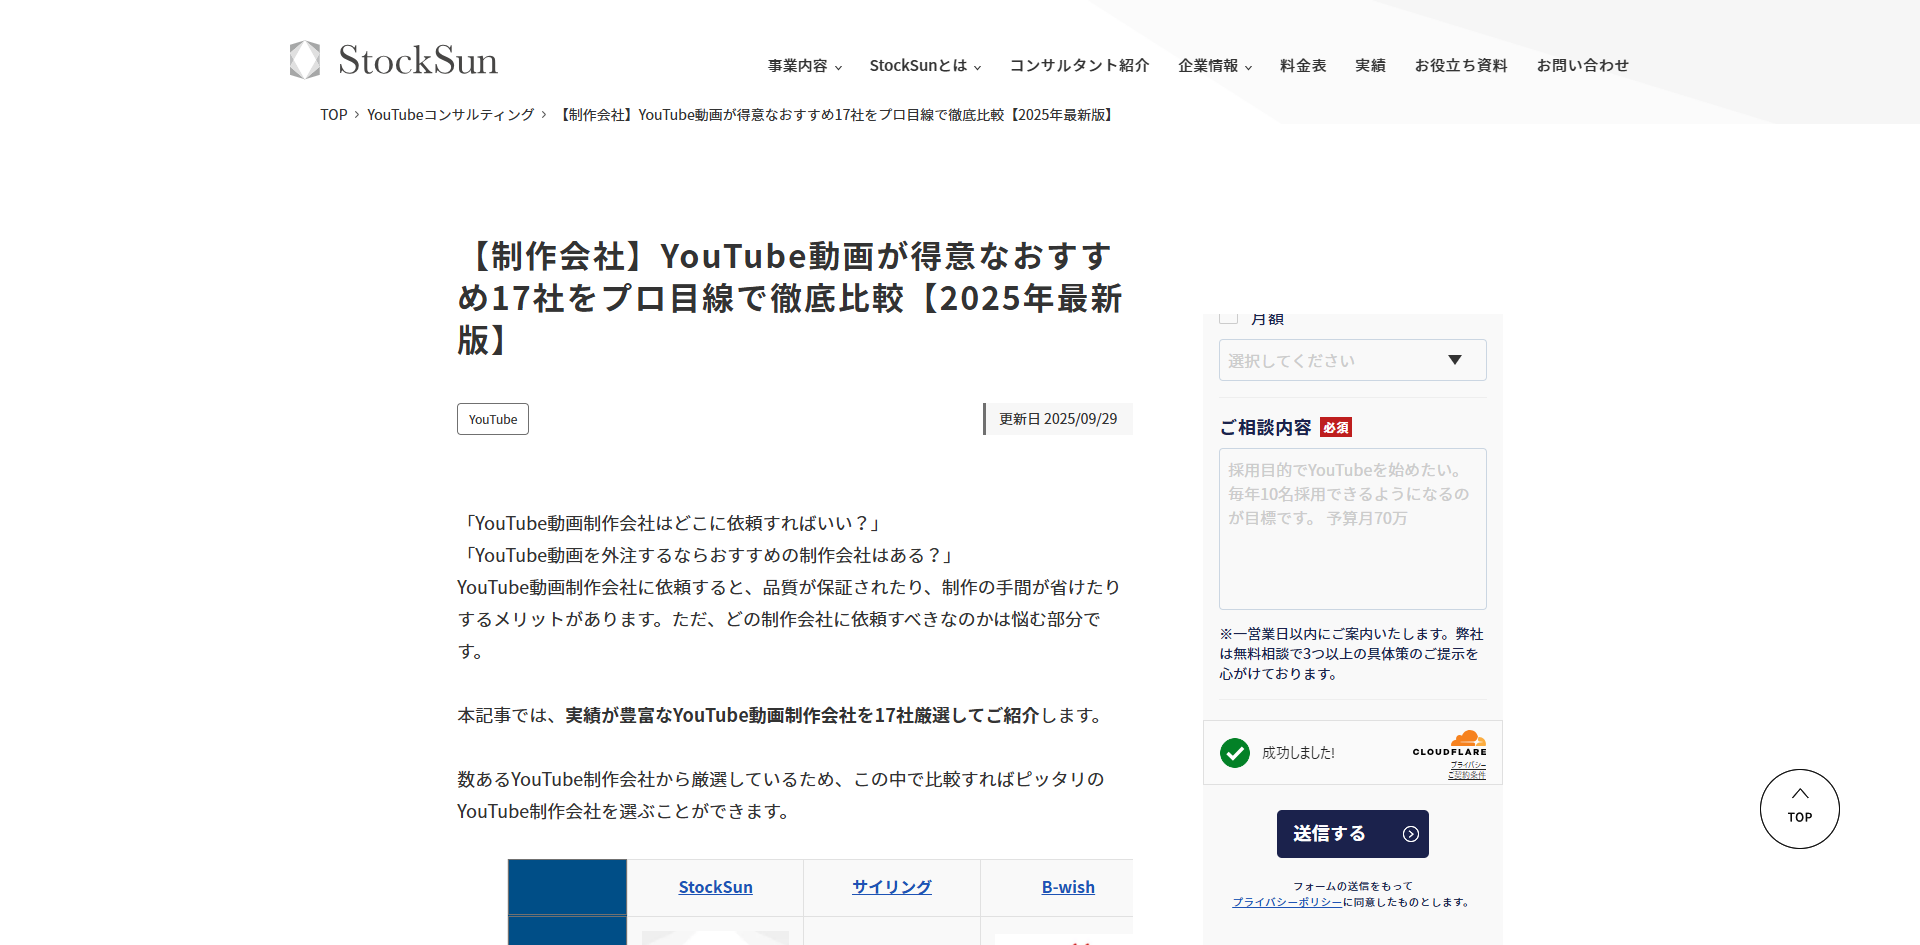Expand the 事業内容 menu
This screenshot has width=1920, height=945.
(x=804, y=66)
